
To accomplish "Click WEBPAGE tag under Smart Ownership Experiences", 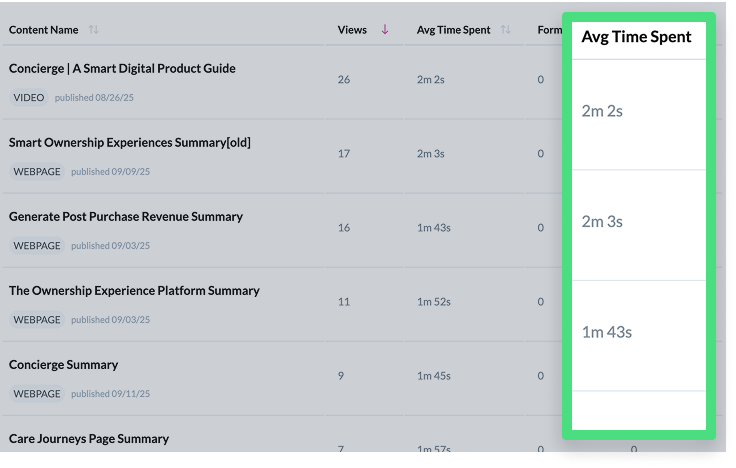I will 37,171.
